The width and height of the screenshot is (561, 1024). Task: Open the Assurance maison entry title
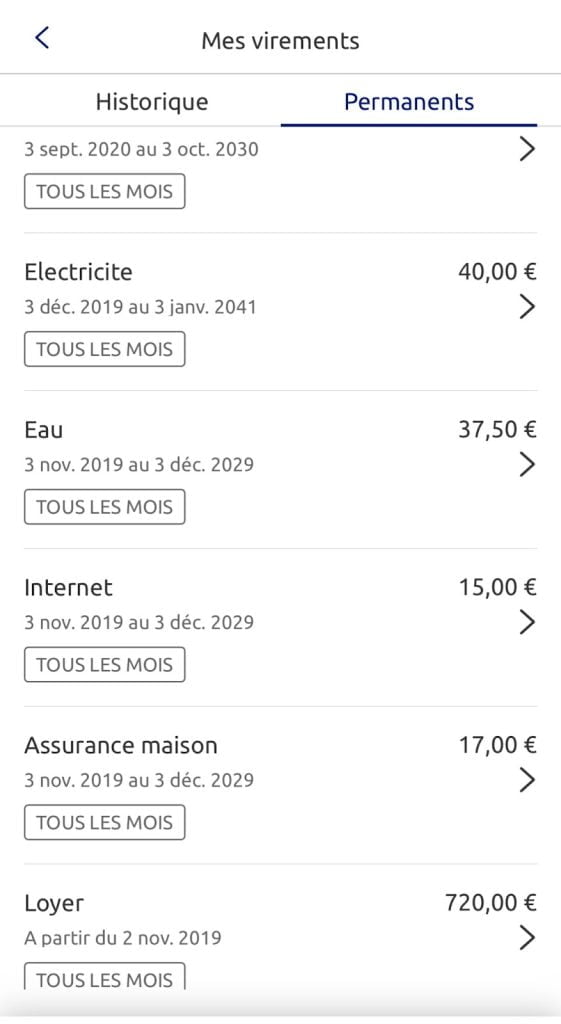click(x=121, y=745)
